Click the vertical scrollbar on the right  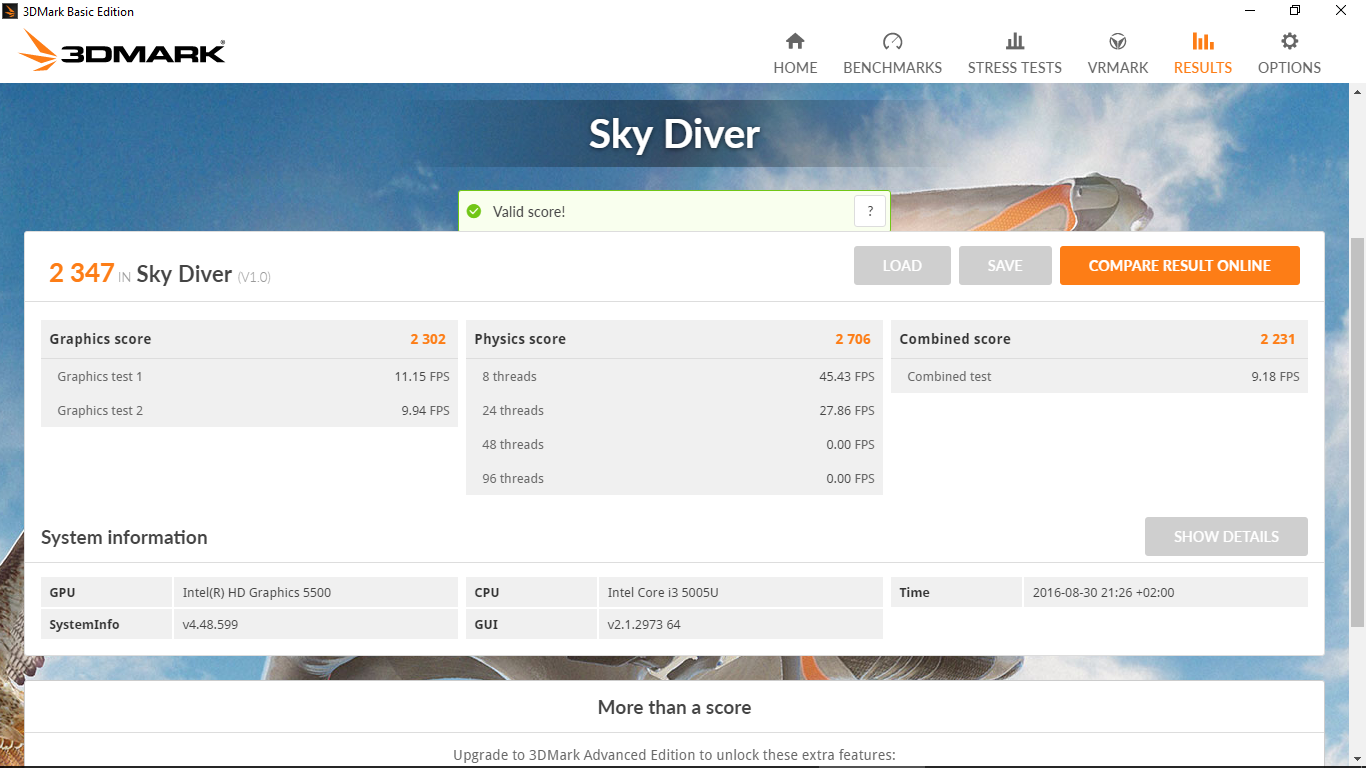[x=1357, y=430]
